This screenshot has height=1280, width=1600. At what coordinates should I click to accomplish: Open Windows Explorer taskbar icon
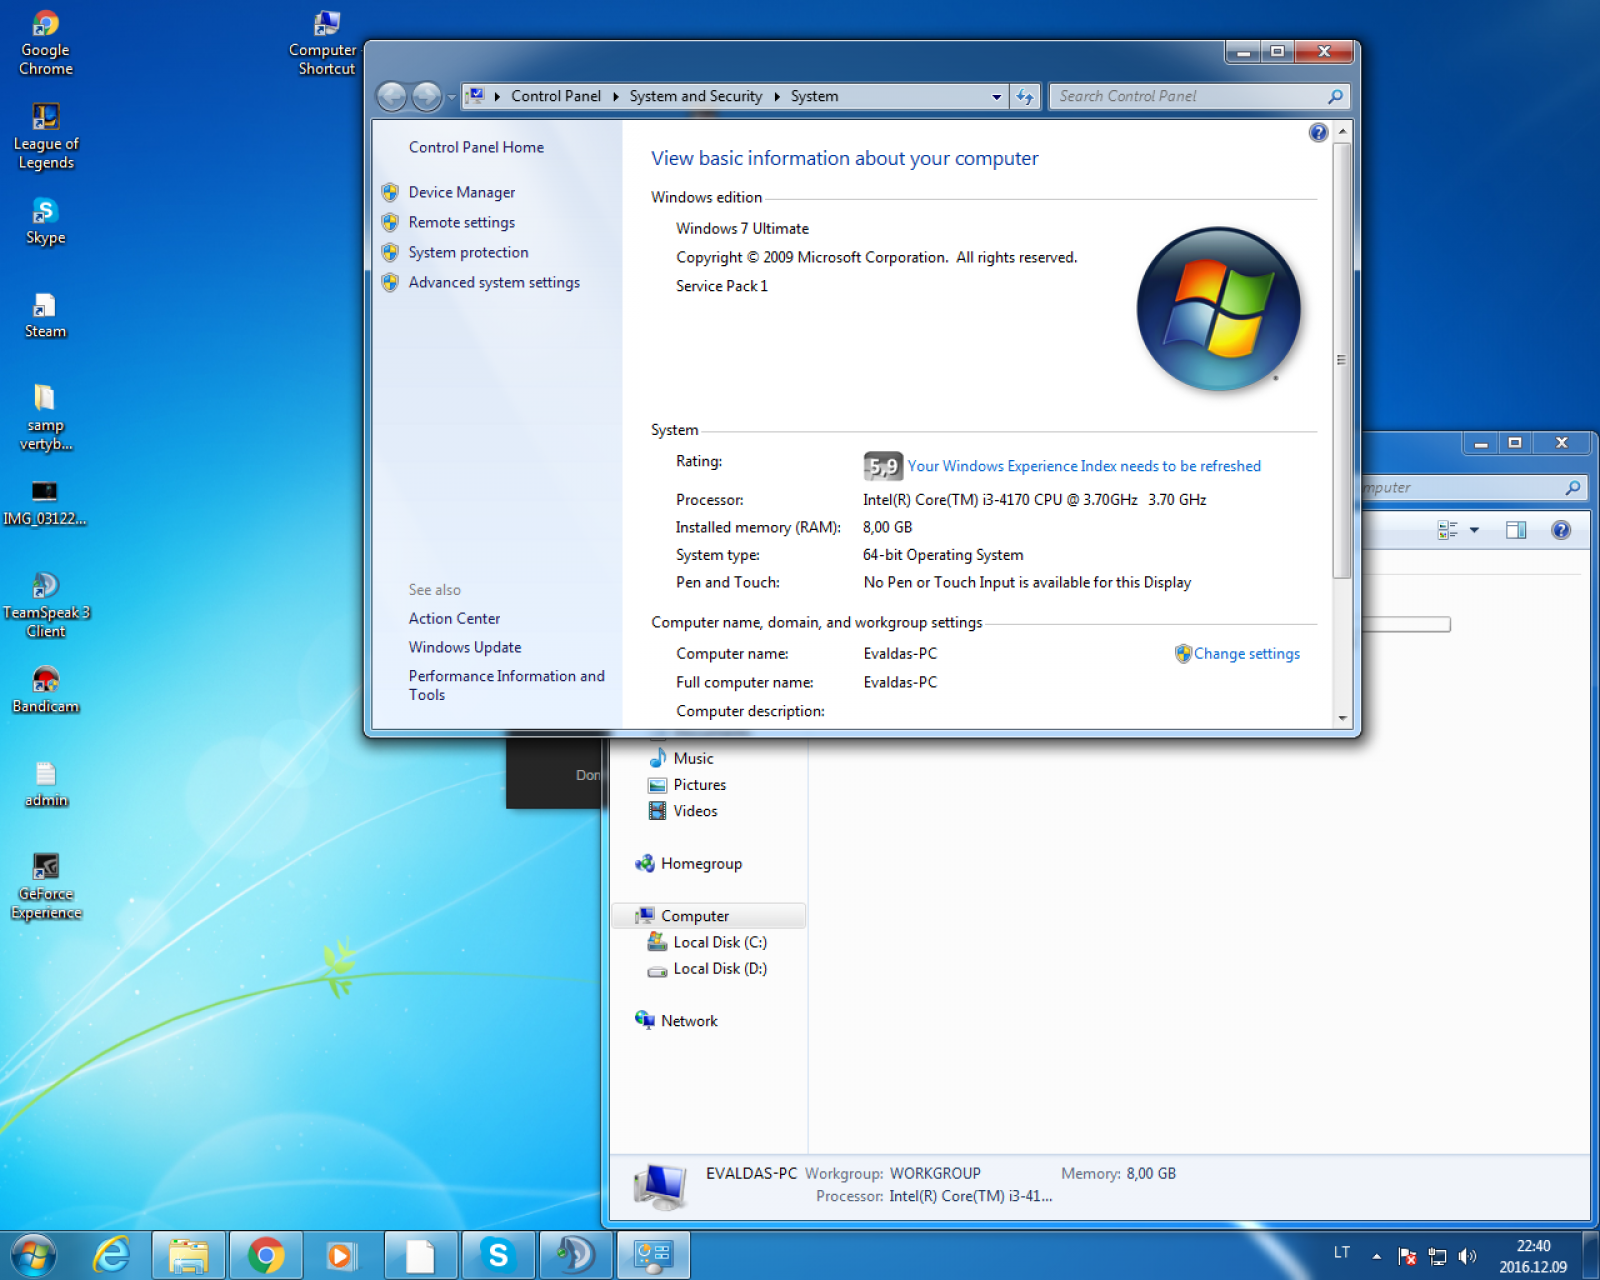click(x=188, y=1255)
